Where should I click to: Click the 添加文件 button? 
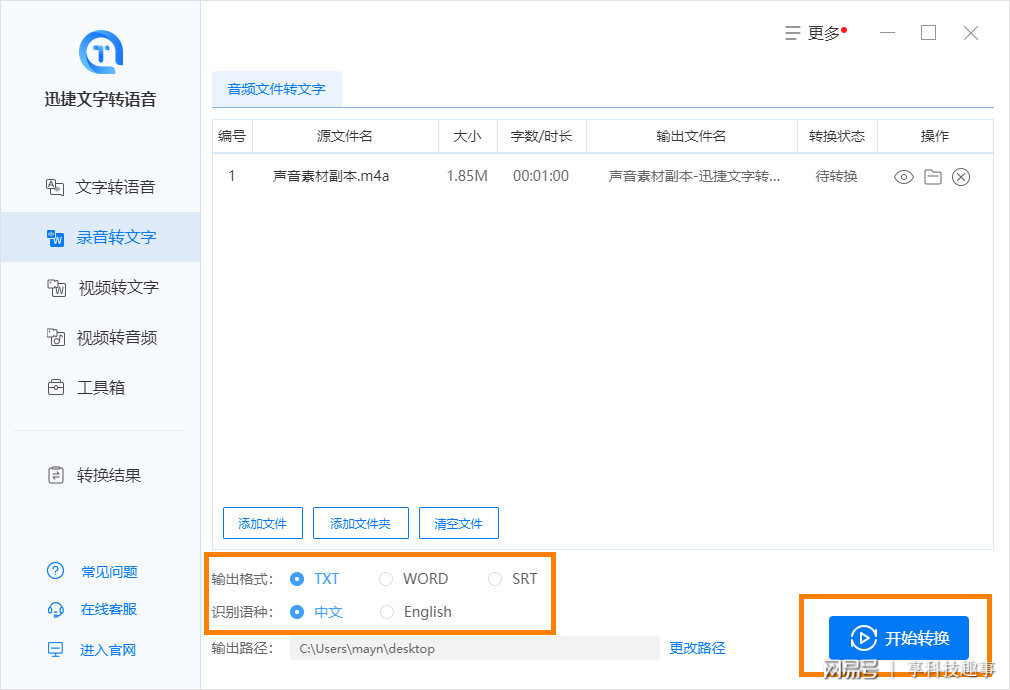coord(263,523)
